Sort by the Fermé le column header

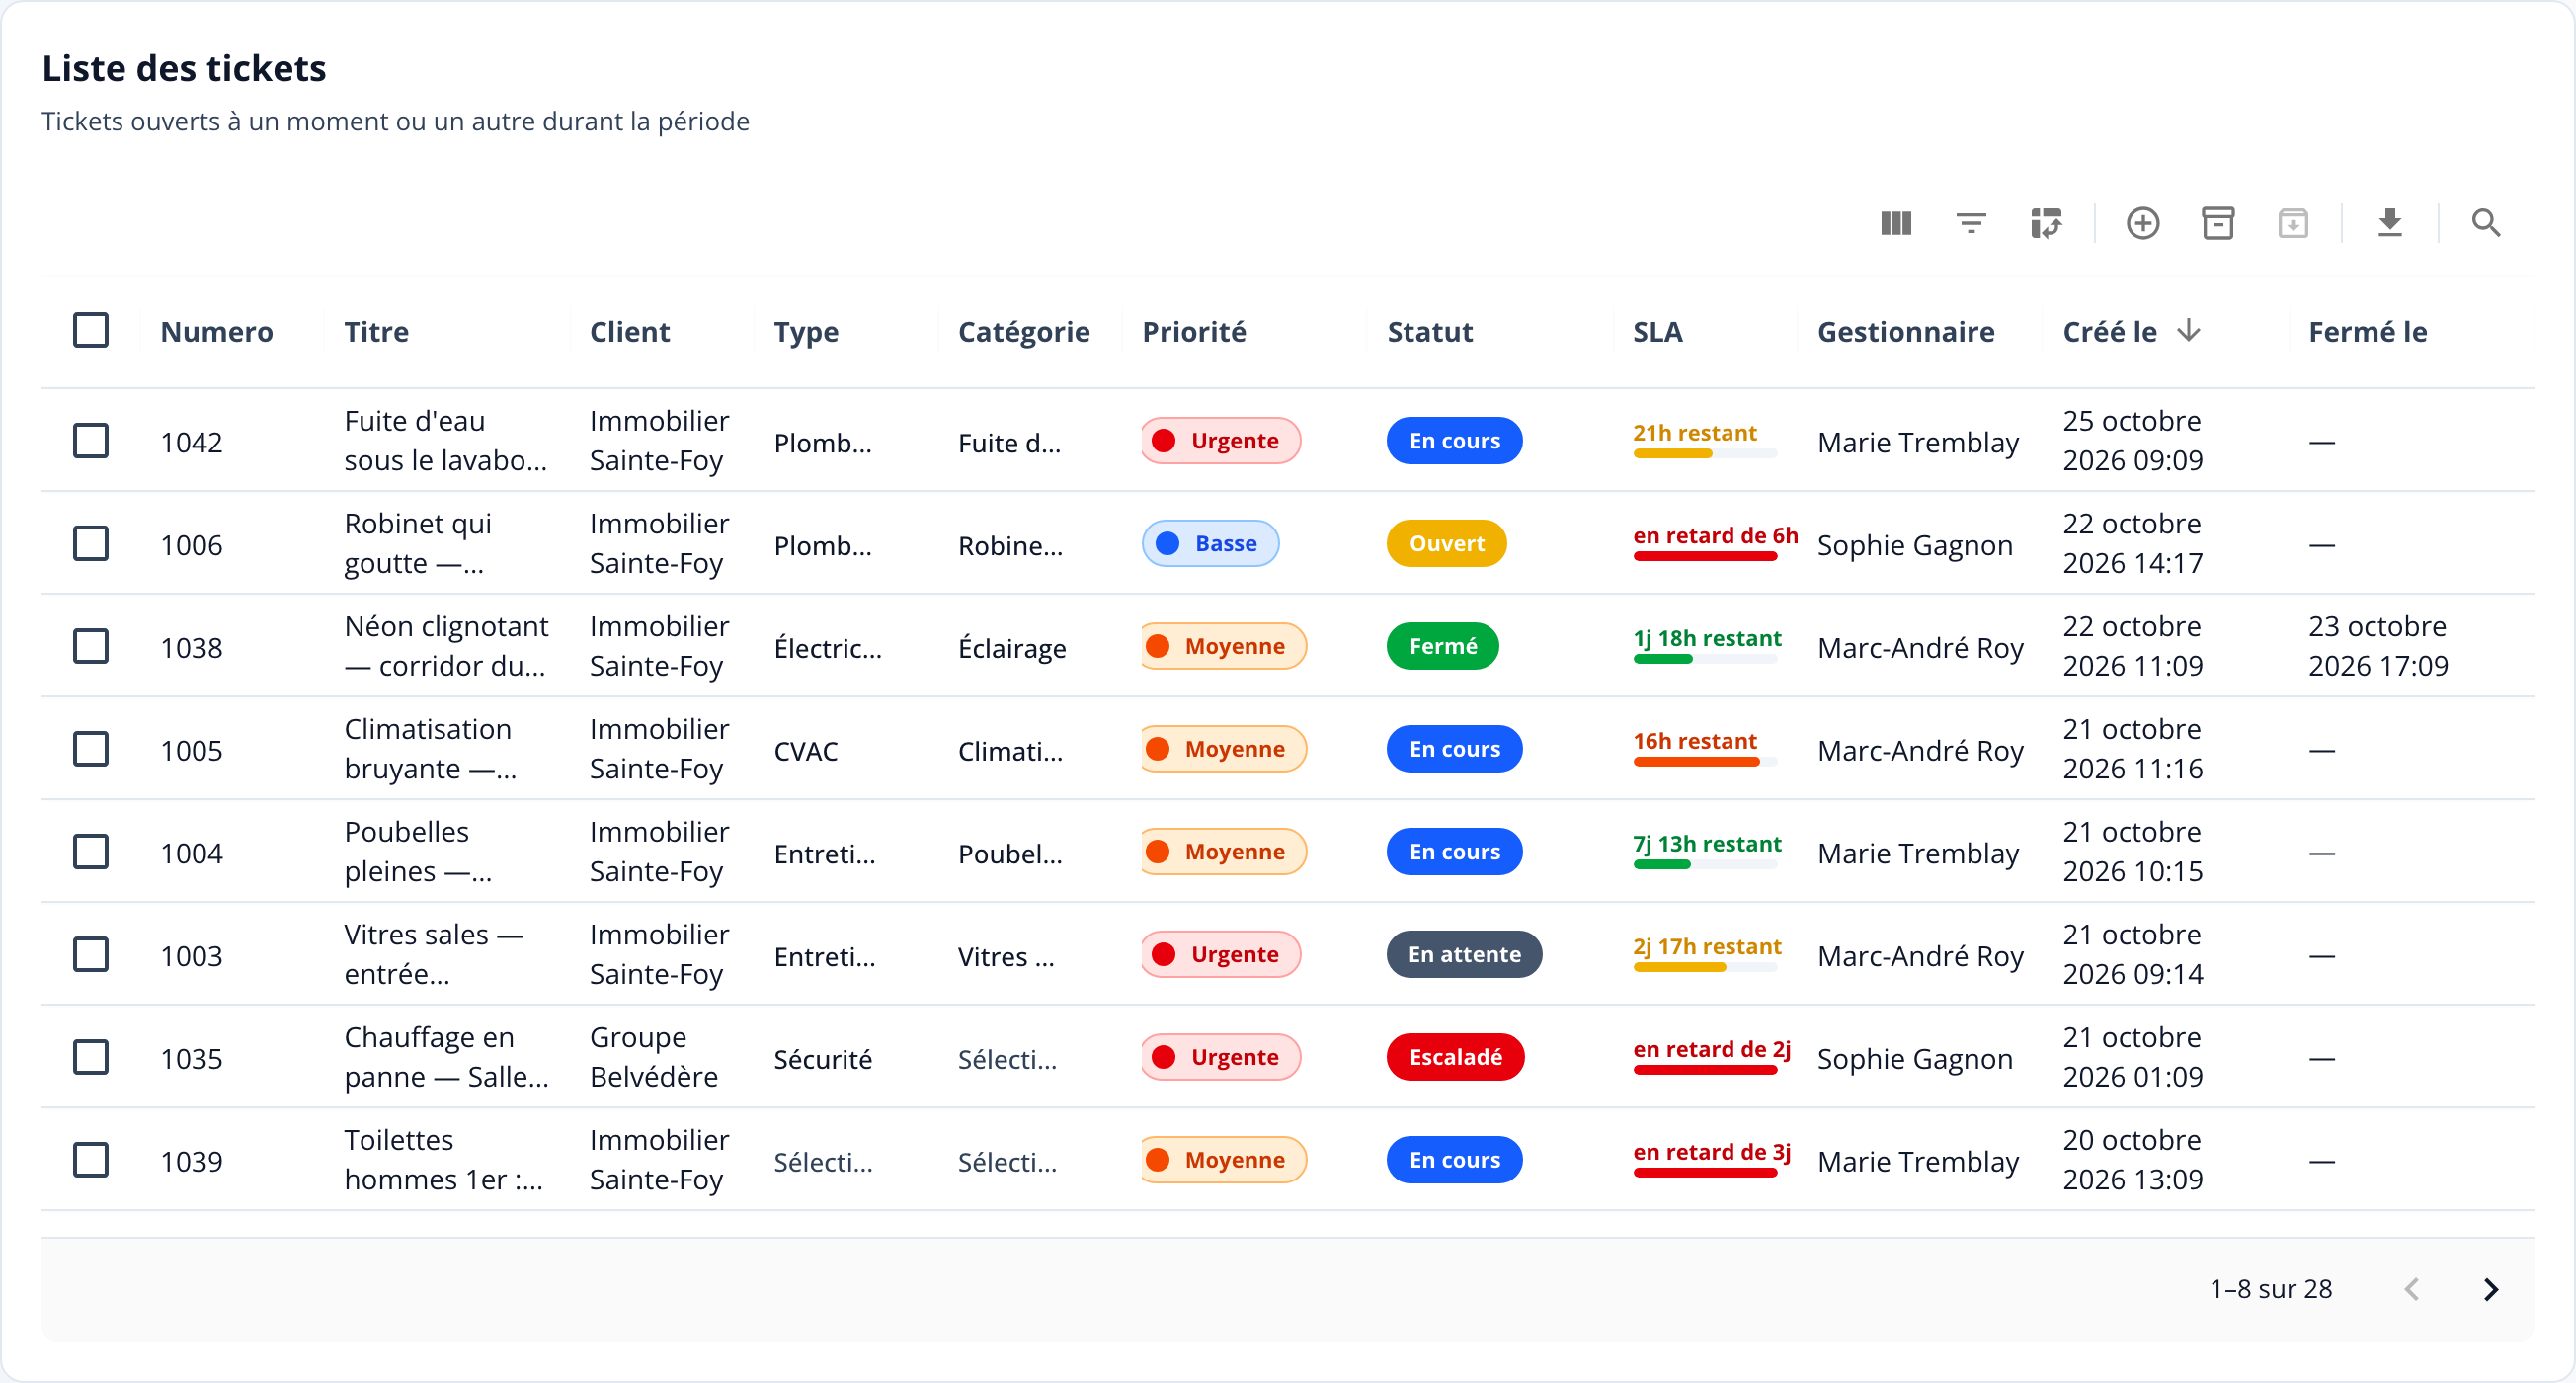coord(2367,332)
